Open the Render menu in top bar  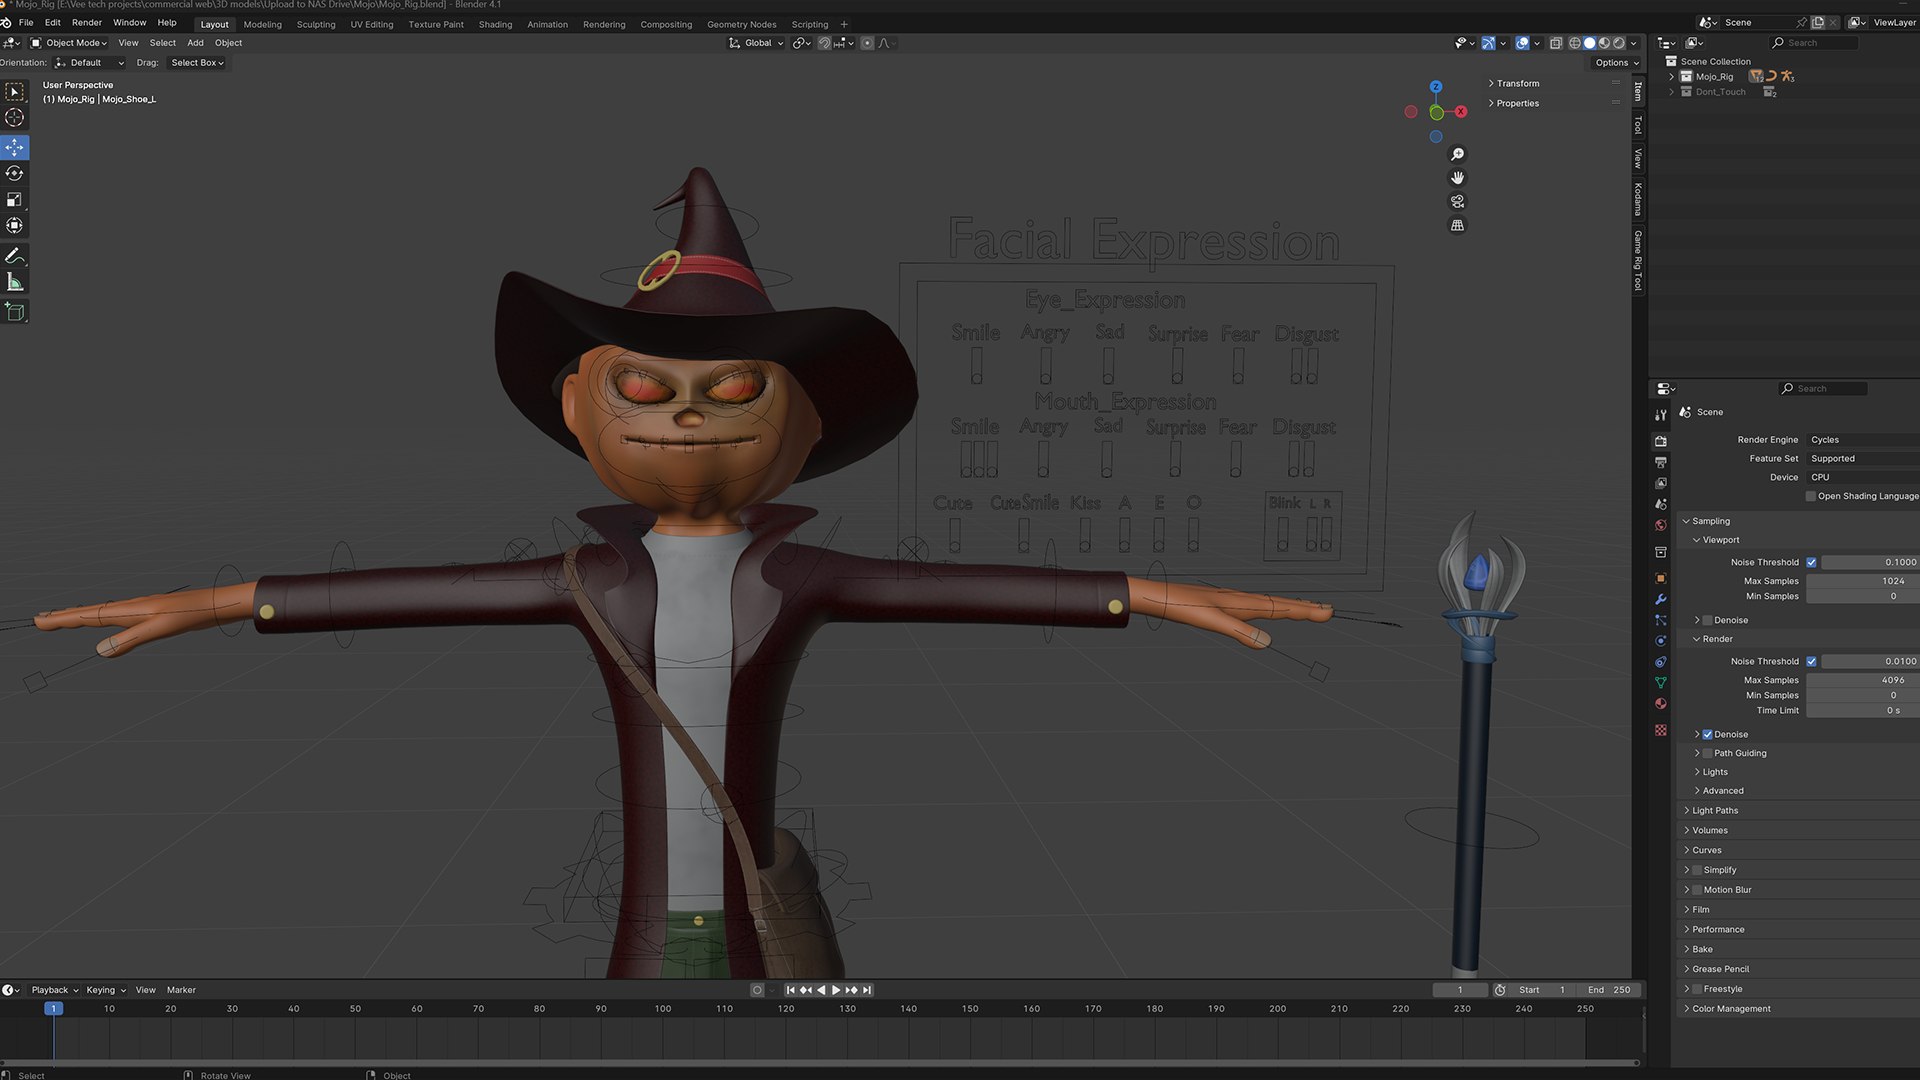click(x=86, y=22)
